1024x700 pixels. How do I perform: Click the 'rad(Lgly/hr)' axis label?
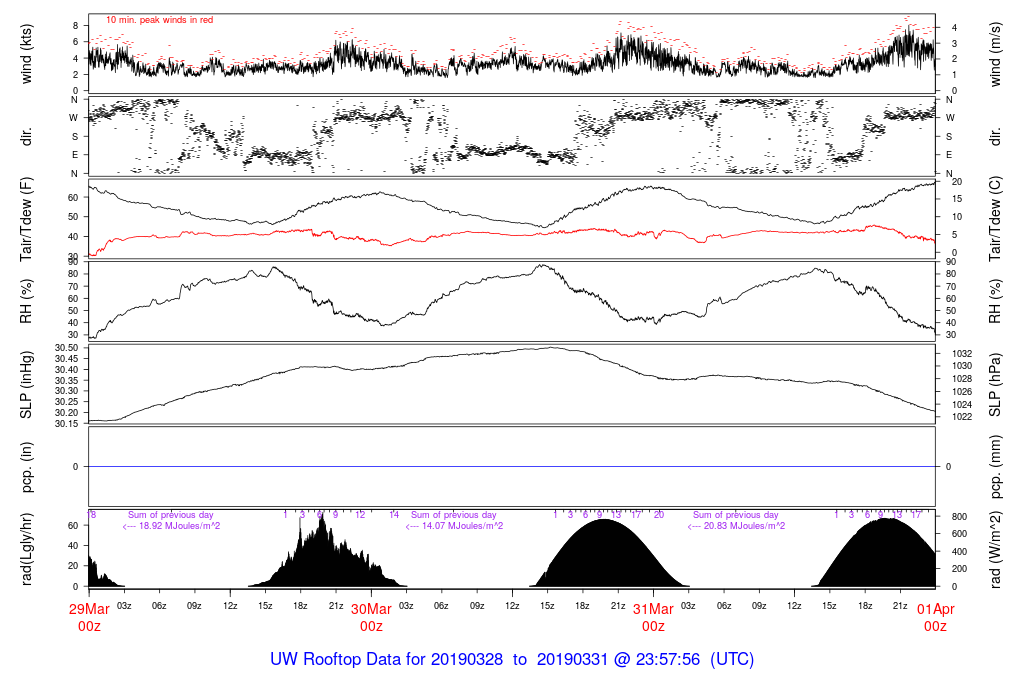tap(27, 549)
